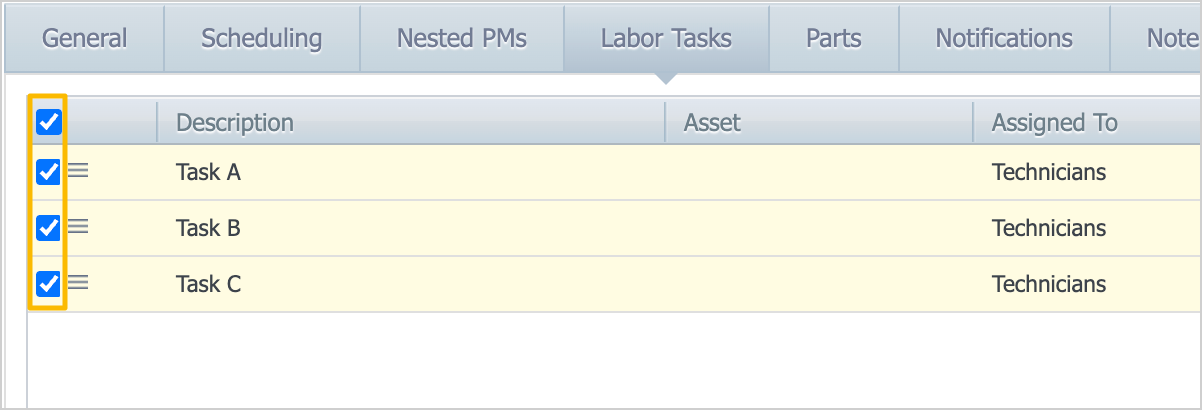Uncheck the Task A row checkbox
1202x410 pixels.
pyautogui.click(x=48, y=172)
